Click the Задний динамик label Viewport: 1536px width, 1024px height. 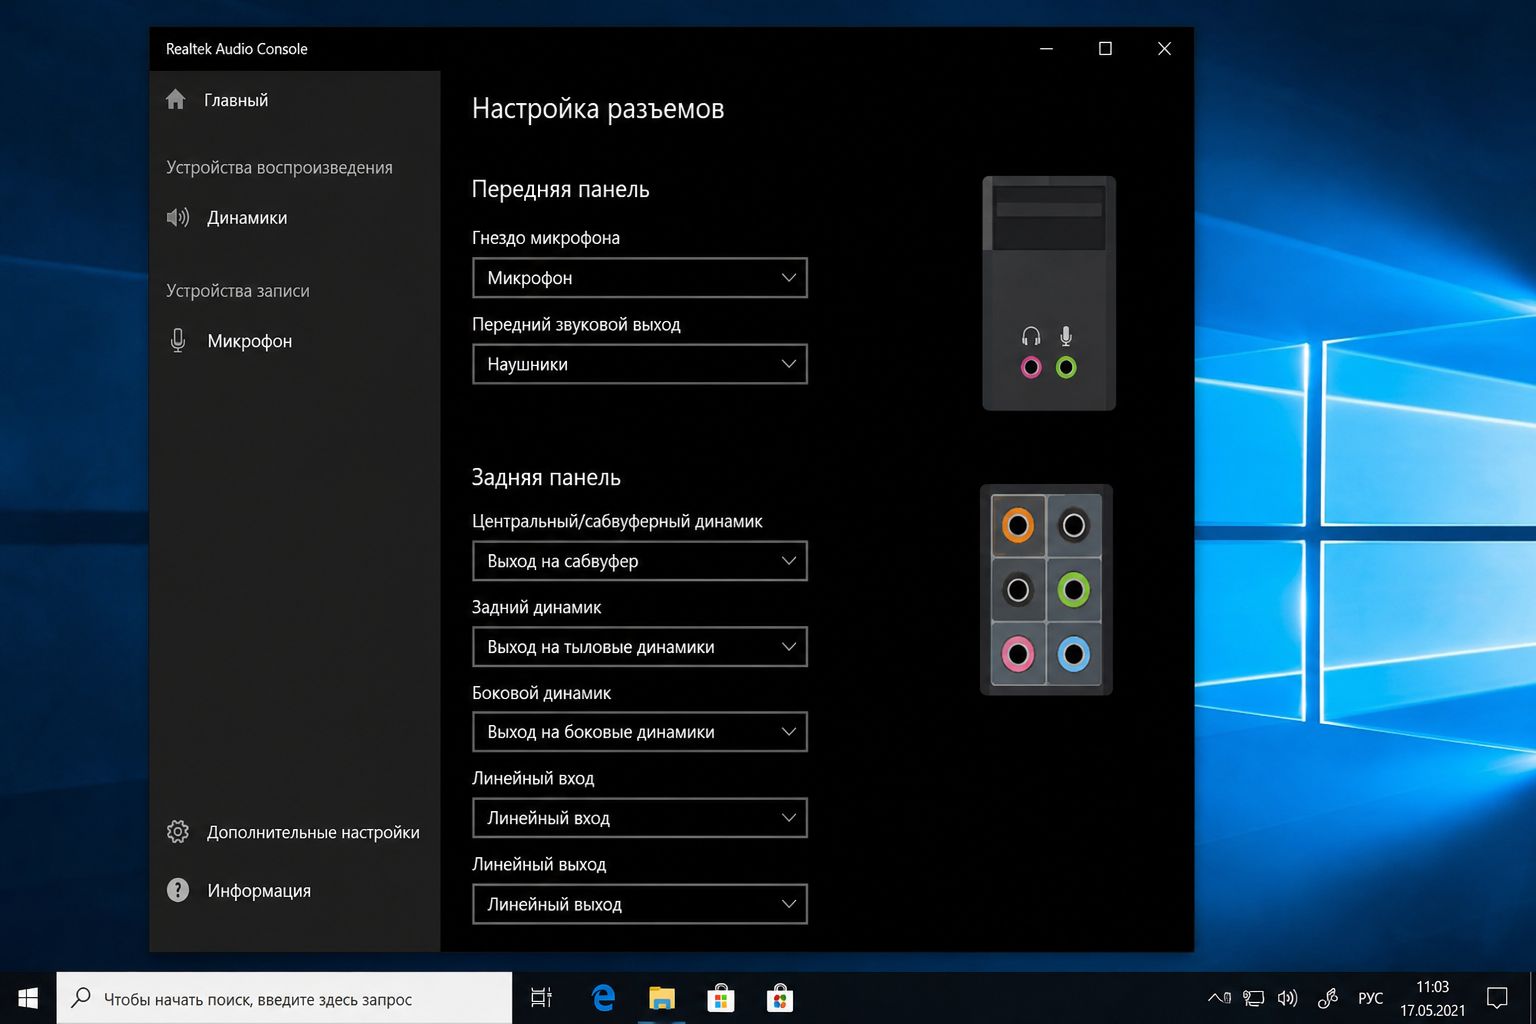pyautogui.click(x=537, y=607)
